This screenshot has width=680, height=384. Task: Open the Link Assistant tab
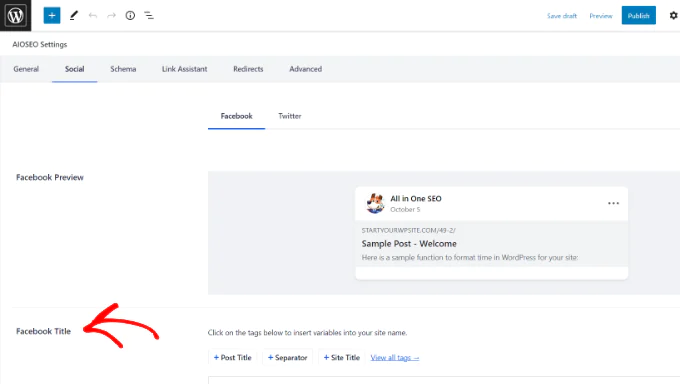click(184, 69)
